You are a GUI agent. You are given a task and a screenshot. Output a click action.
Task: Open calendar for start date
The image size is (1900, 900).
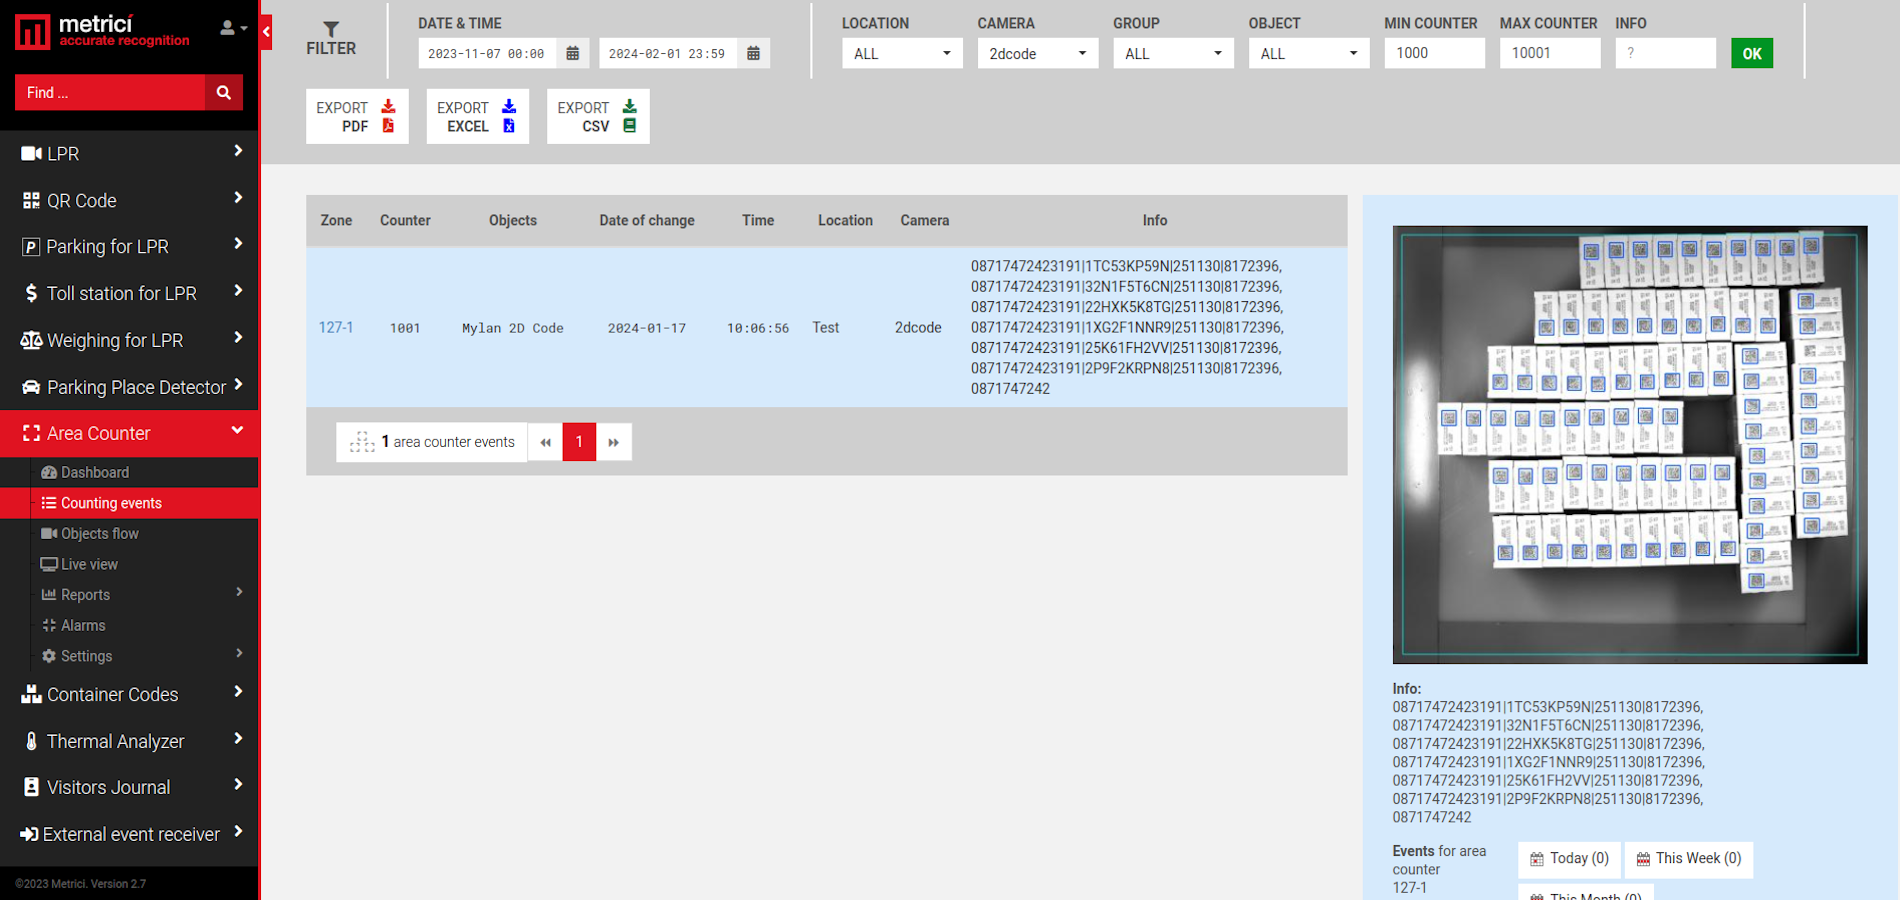tap(573, 53)
